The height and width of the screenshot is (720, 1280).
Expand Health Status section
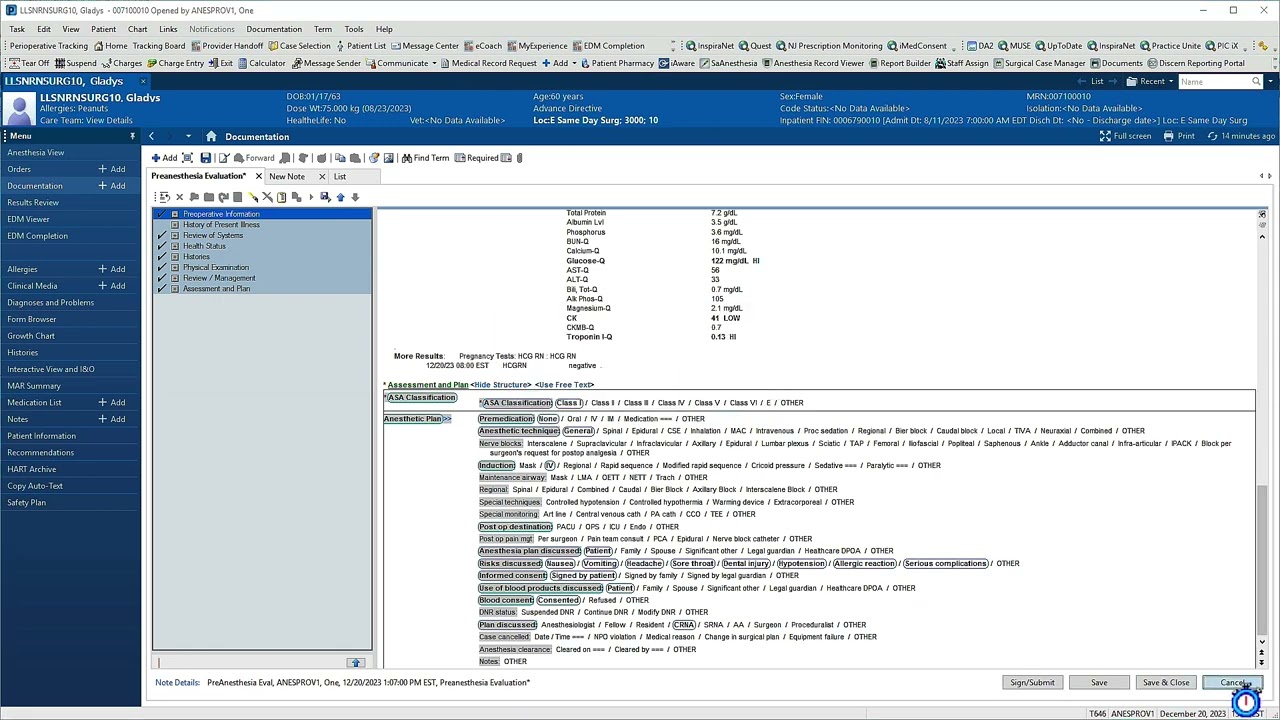click(x=175, y=246)
